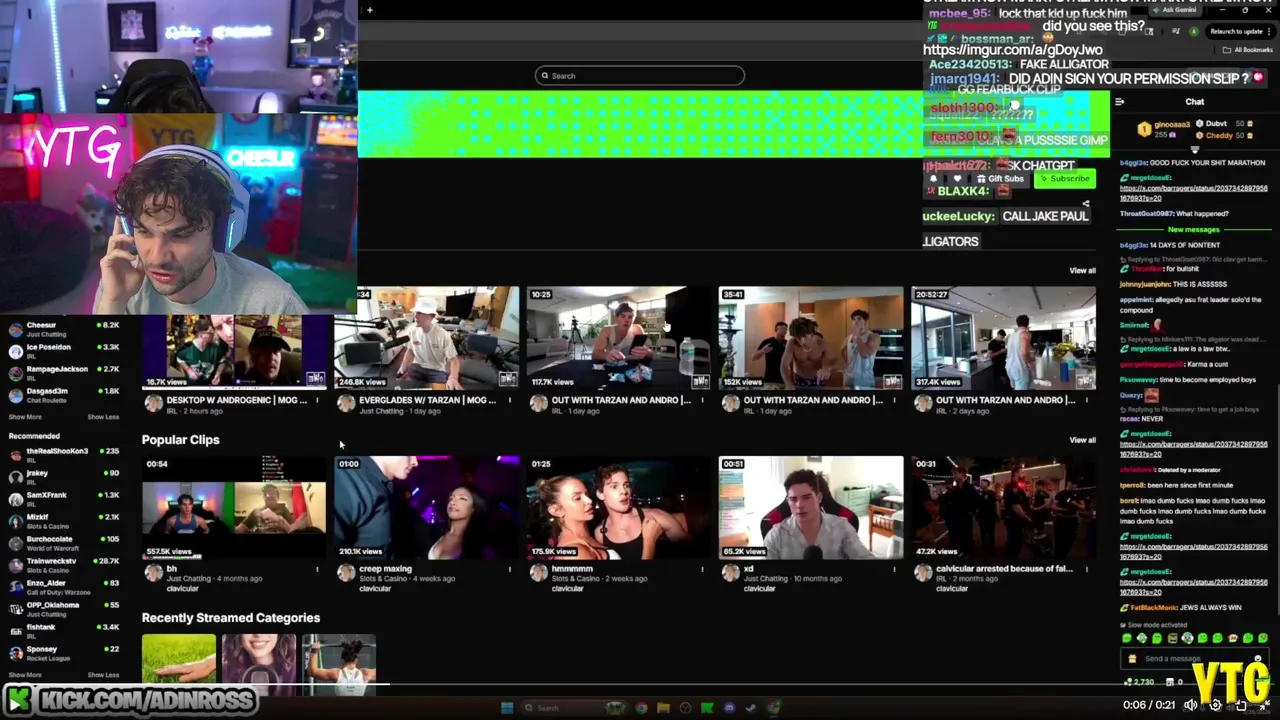This screenshot has height=720, width=1280.
Task: Click the Kick search field
Action: click(640, 76)
